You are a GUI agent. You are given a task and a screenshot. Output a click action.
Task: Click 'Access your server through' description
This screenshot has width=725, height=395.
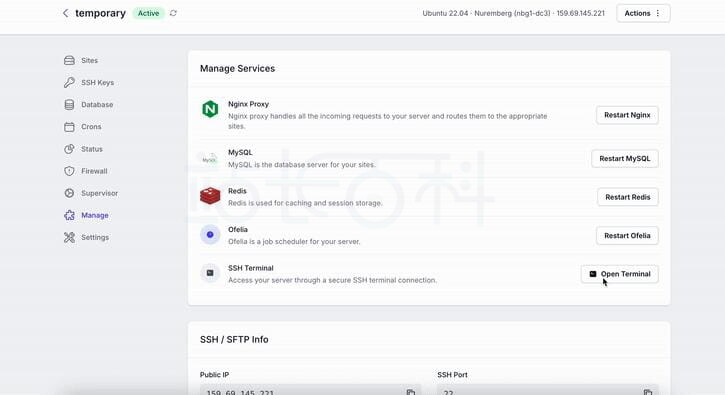332,280
